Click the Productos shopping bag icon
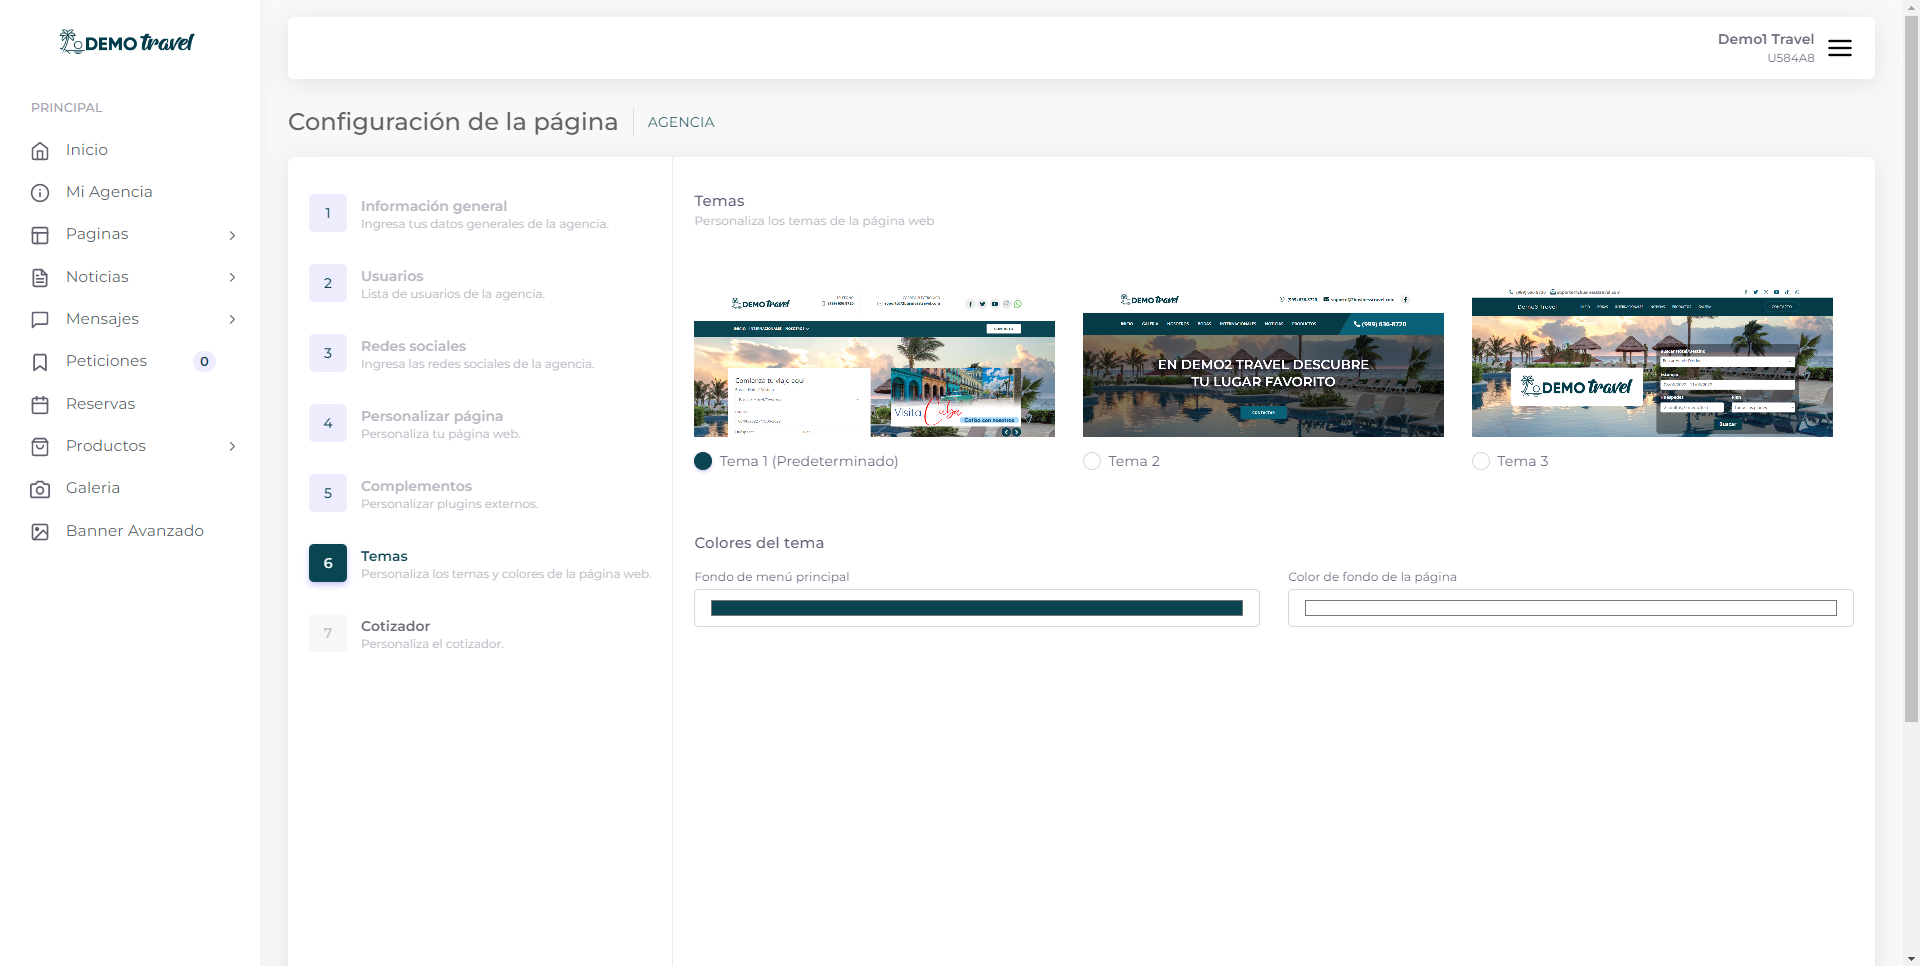The image size is (1920, 966). click(40, 447)
